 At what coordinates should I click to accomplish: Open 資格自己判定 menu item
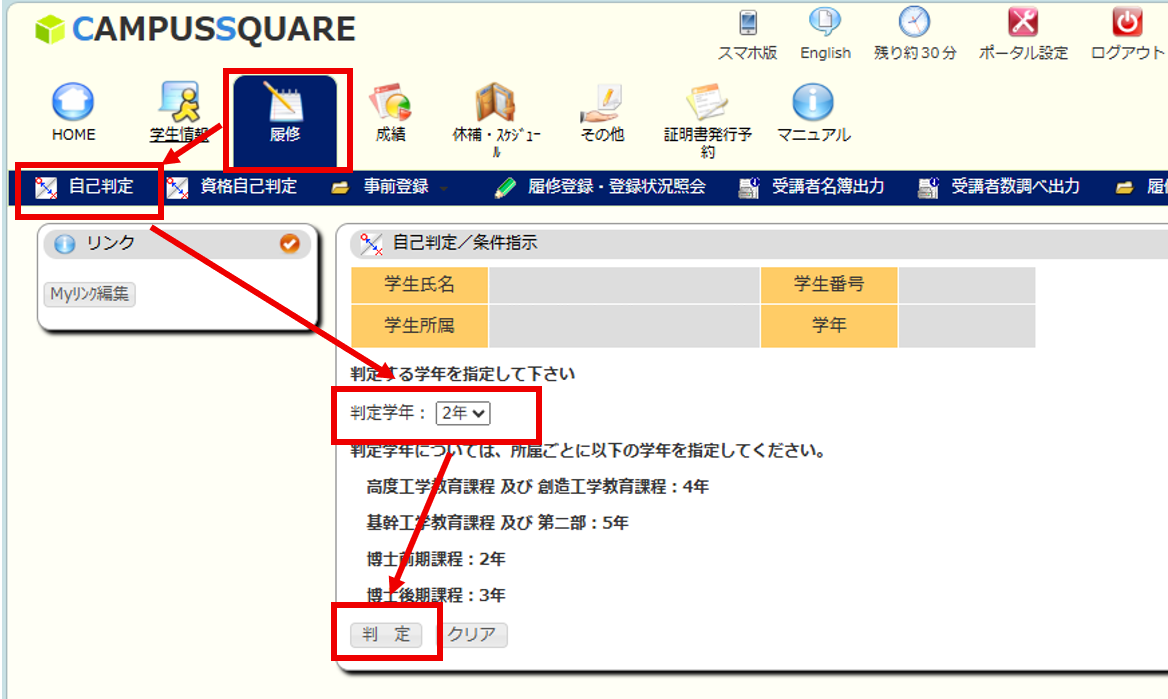click(x=231, y=187)
